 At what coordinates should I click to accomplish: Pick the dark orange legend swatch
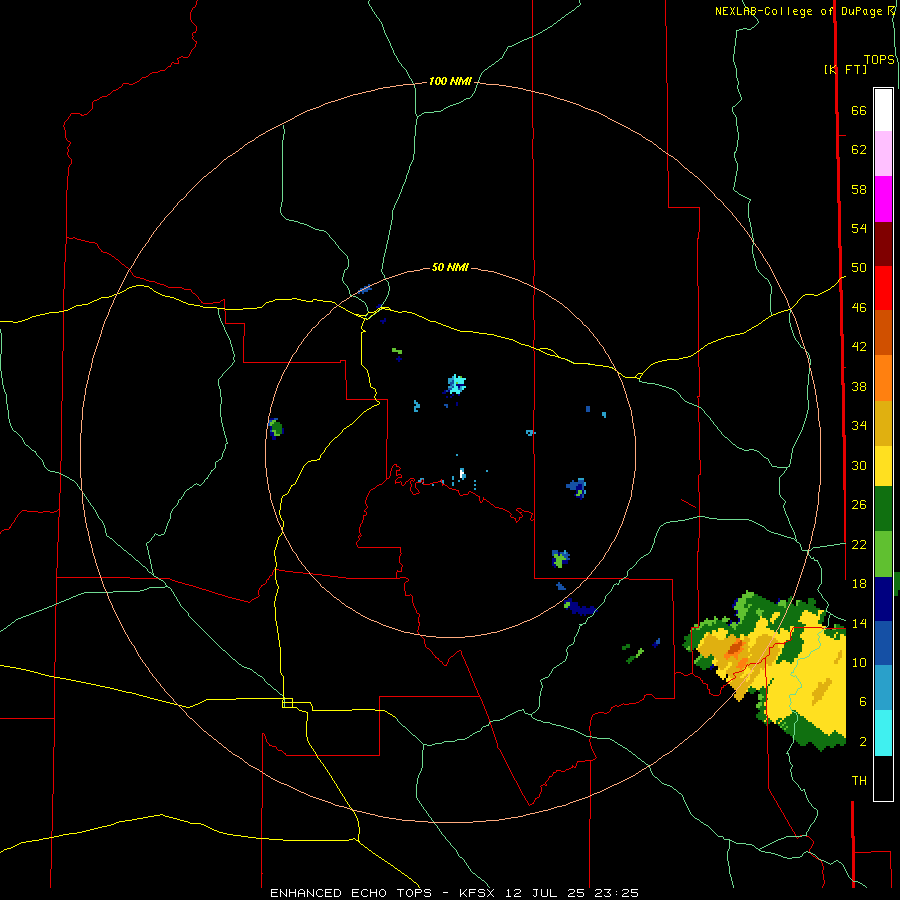(883, 333)
